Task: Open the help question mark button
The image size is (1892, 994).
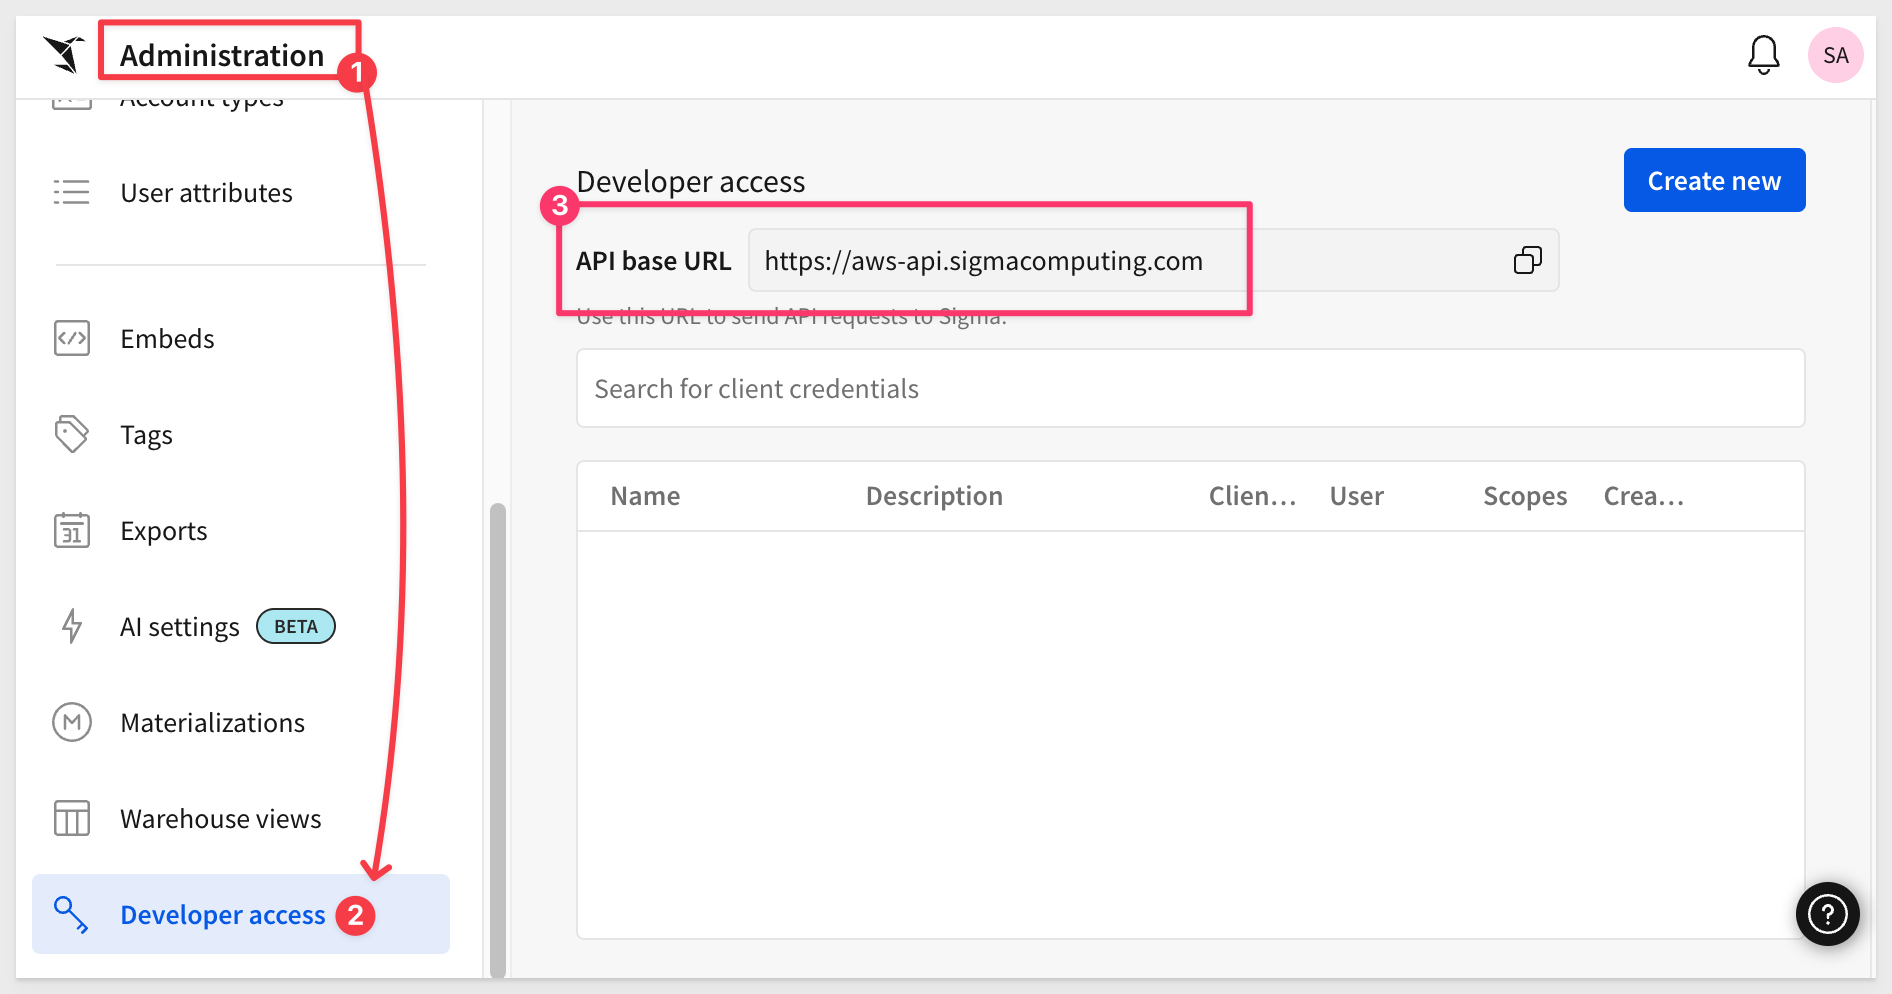Action: point(1827,913)
